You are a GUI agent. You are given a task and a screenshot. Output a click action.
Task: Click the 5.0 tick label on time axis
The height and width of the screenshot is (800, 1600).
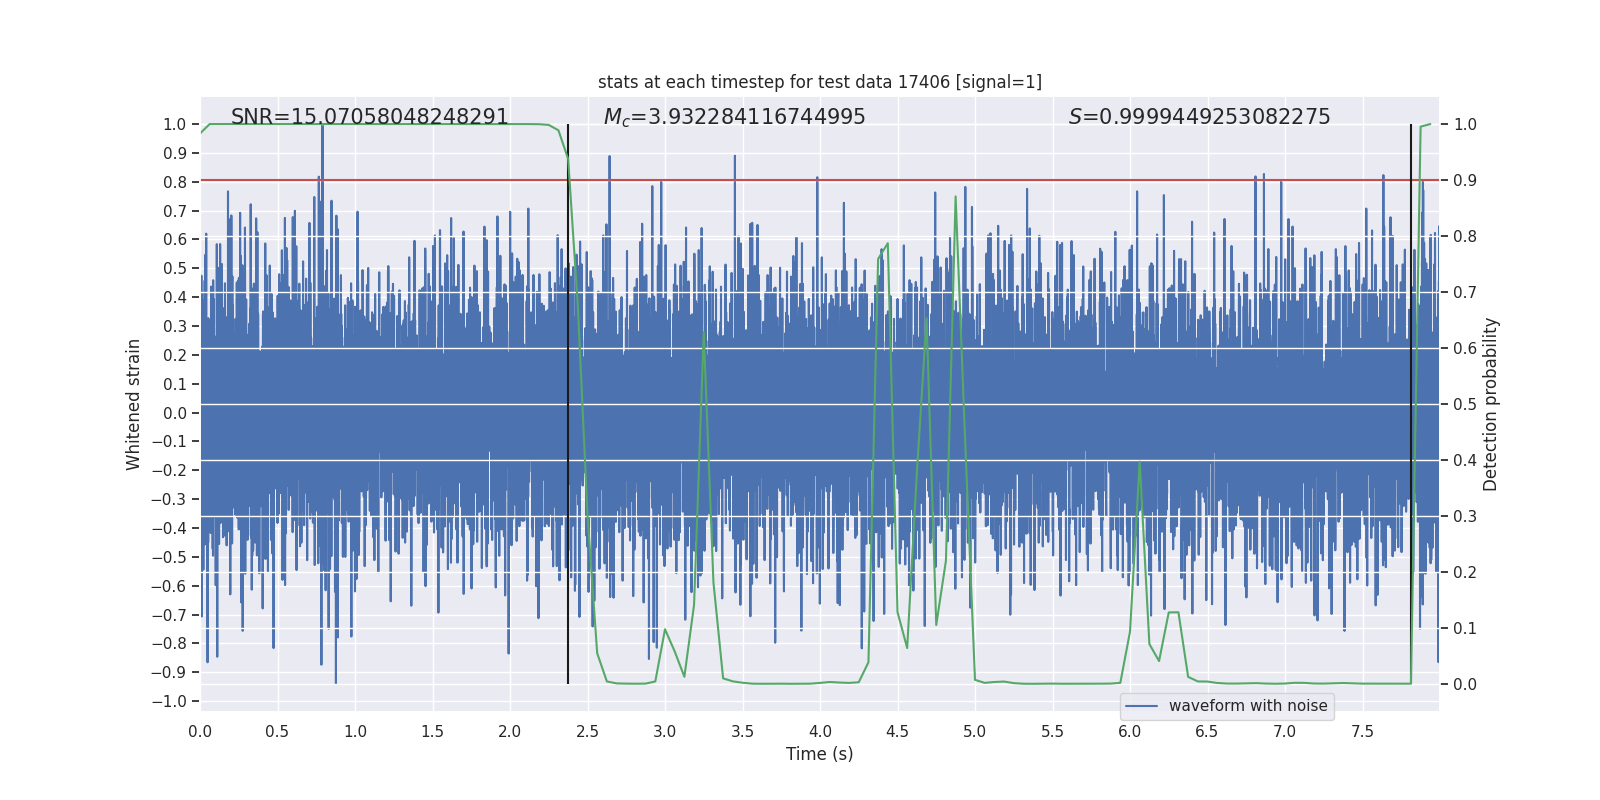(975, 731)
